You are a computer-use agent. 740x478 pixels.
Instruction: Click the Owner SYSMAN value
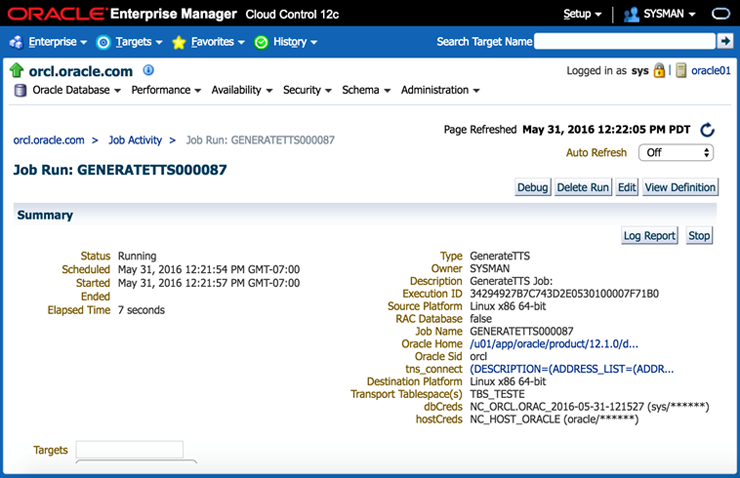pyautogui.click(x=489, y=268)
